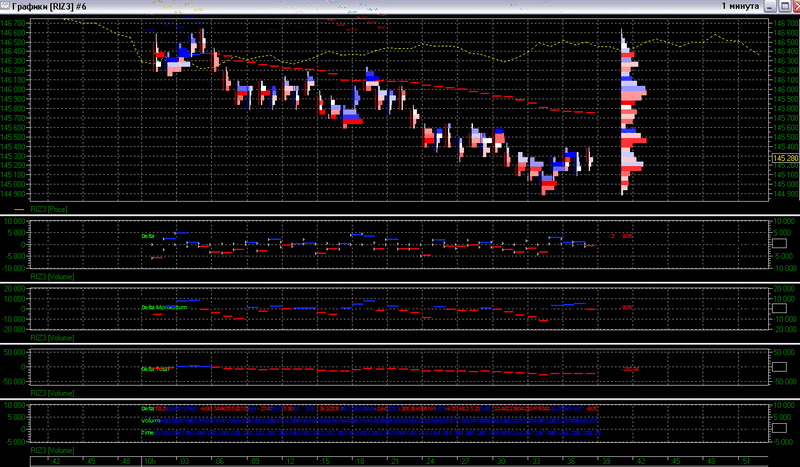Click the Time row label in bottom panel
This screenshot has width=800, height=467.
pyautogui.click(x=148, y=432)
